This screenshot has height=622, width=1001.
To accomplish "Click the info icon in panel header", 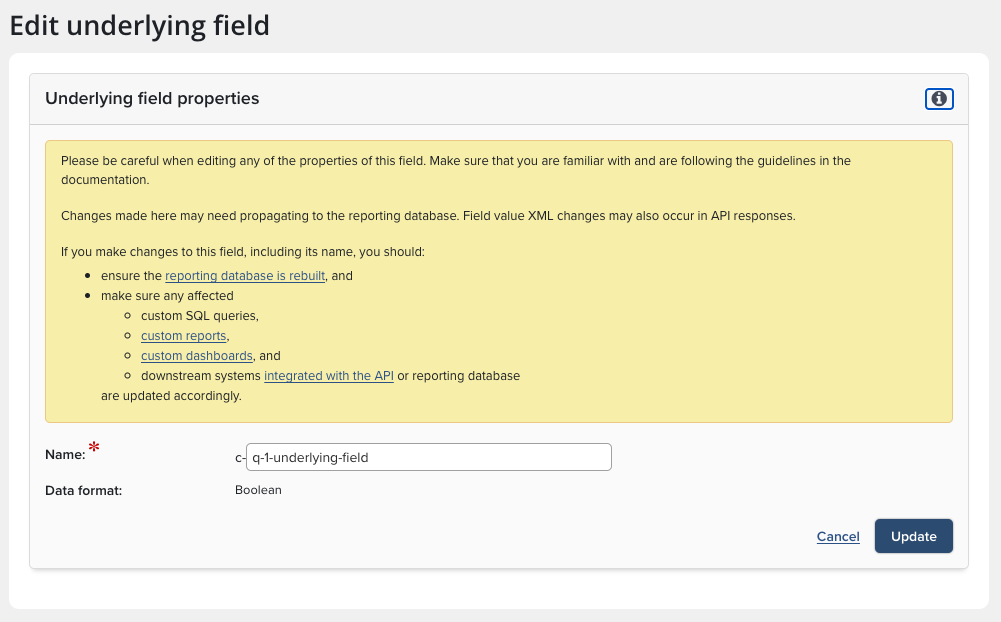I will [939, 99].
